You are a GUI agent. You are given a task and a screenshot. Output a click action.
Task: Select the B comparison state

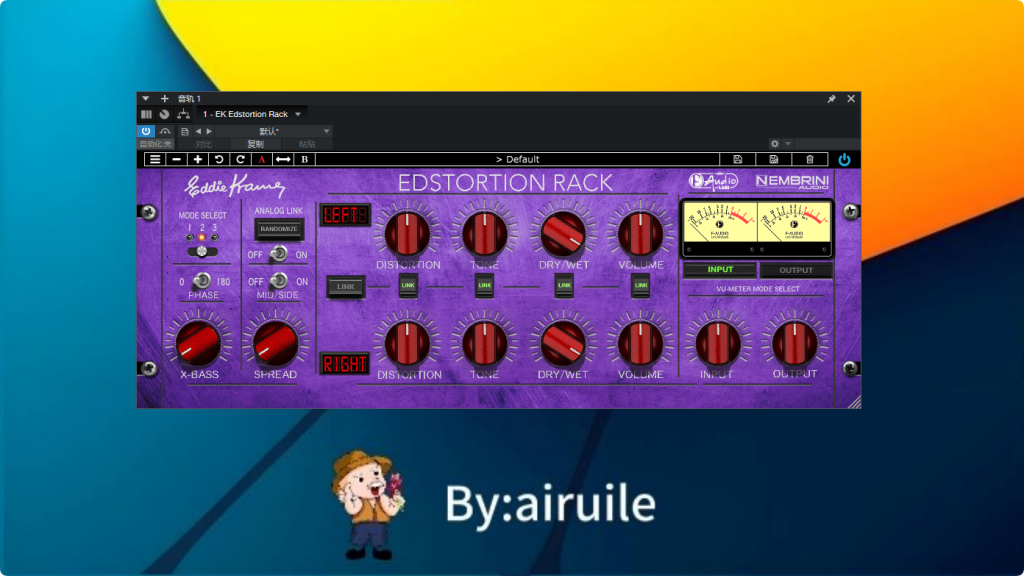[304, 159]
